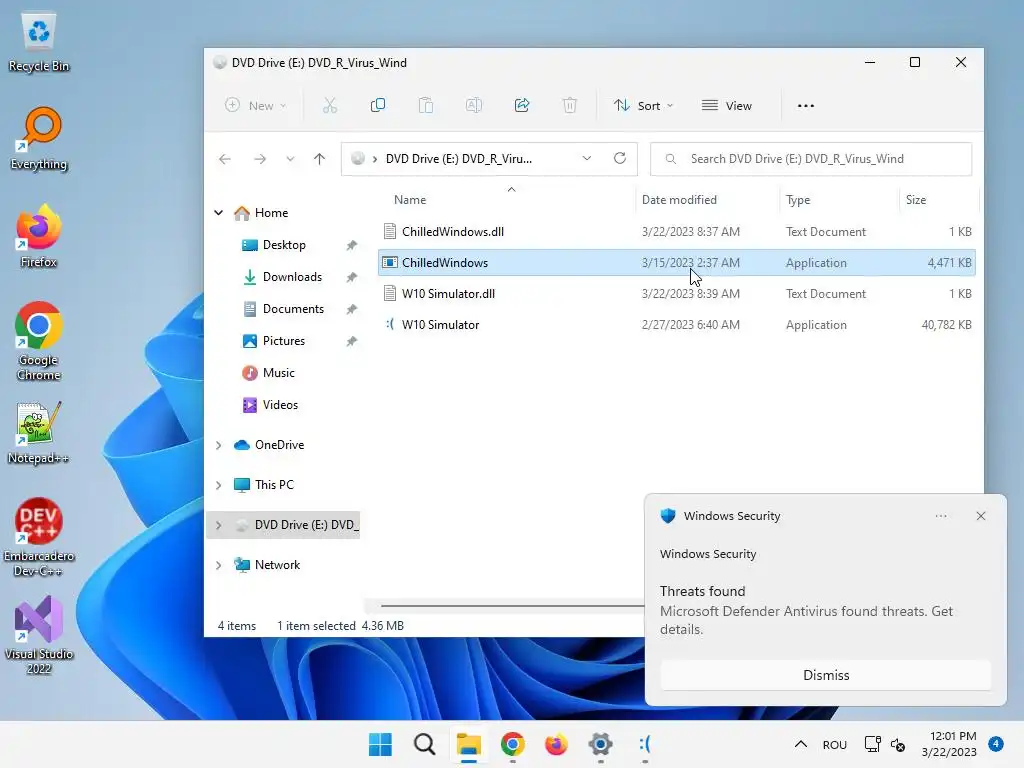Image resolution: width=1024 pixels, height=768 pixels.
Task: Go up one folder level arrow
Action: click(x=319, y=159)
